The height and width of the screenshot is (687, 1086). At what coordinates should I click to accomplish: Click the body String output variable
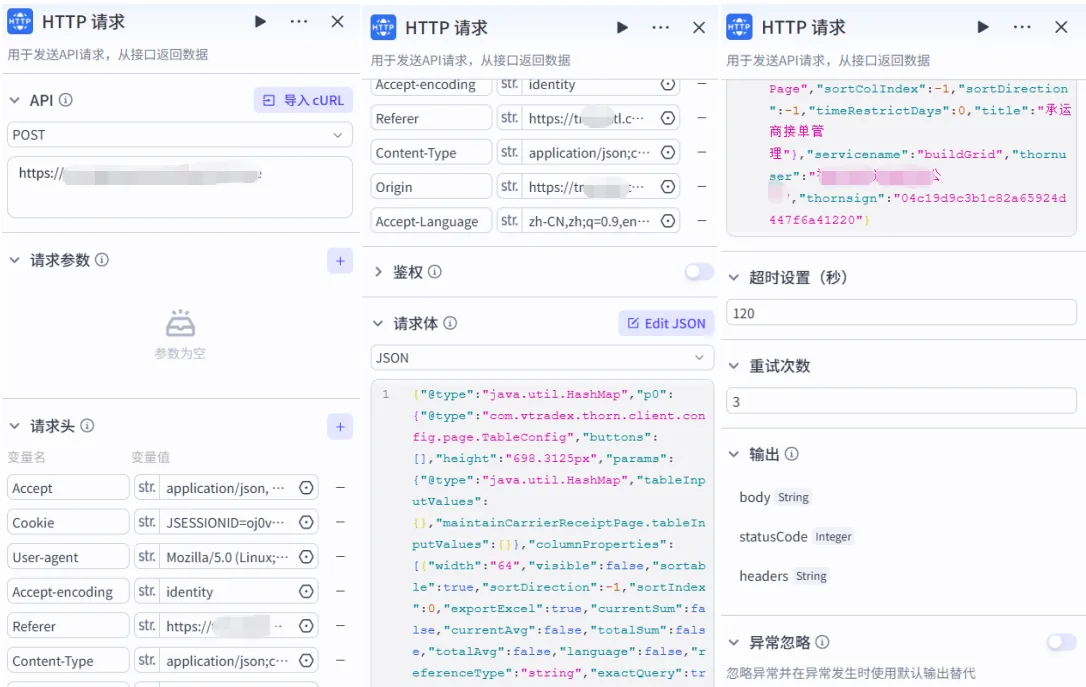point(774,497)
